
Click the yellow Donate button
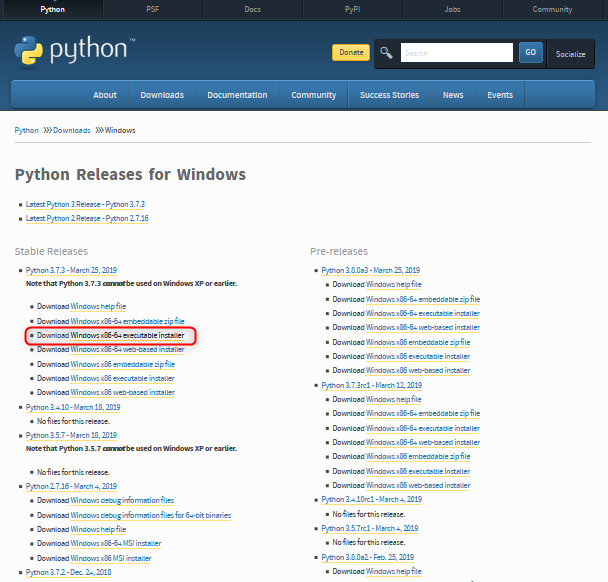(x=351, y=52)
